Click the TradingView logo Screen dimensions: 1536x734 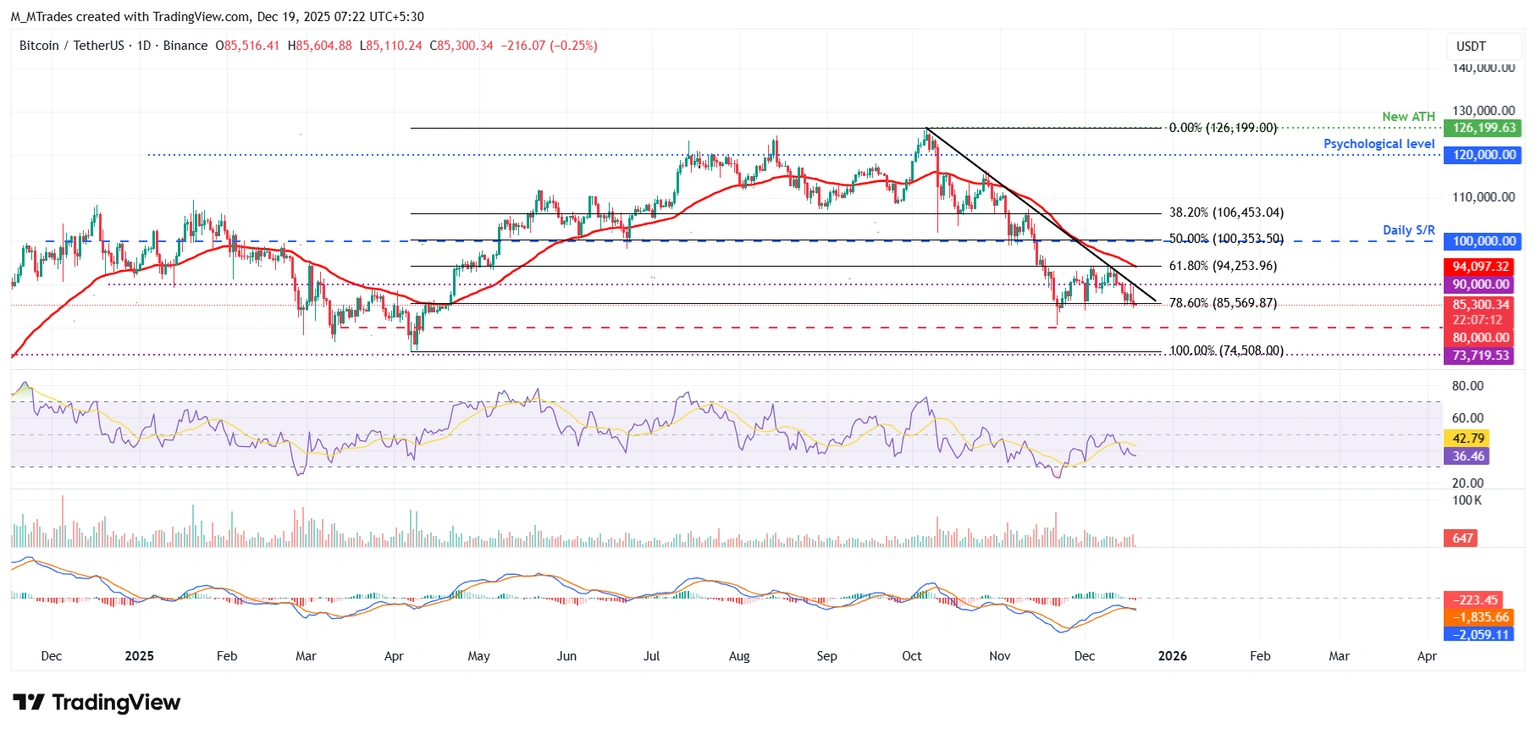click(96, 702)
